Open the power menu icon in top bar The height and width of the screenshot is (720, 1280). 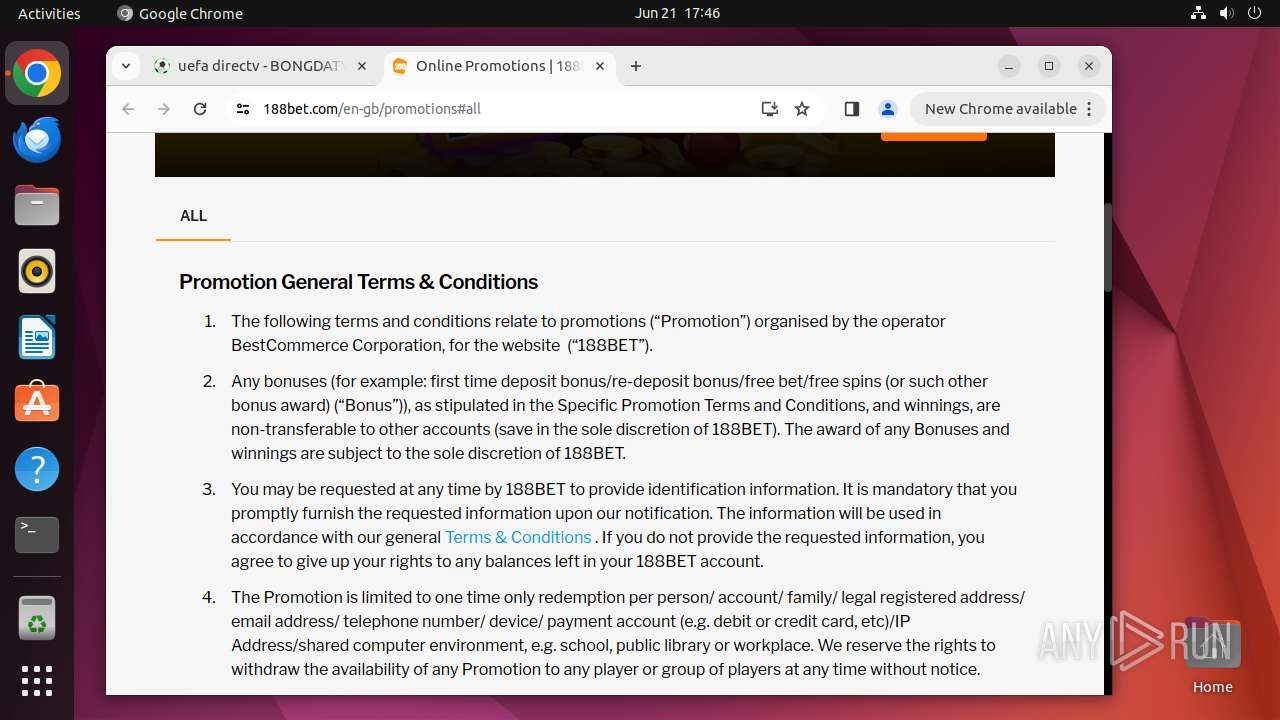point(1254,13)
